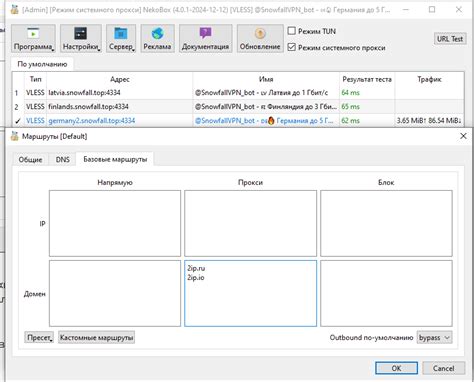
Task: Click the Прокси IP text box
Action: pyautogui.click(x=250, y=223)
